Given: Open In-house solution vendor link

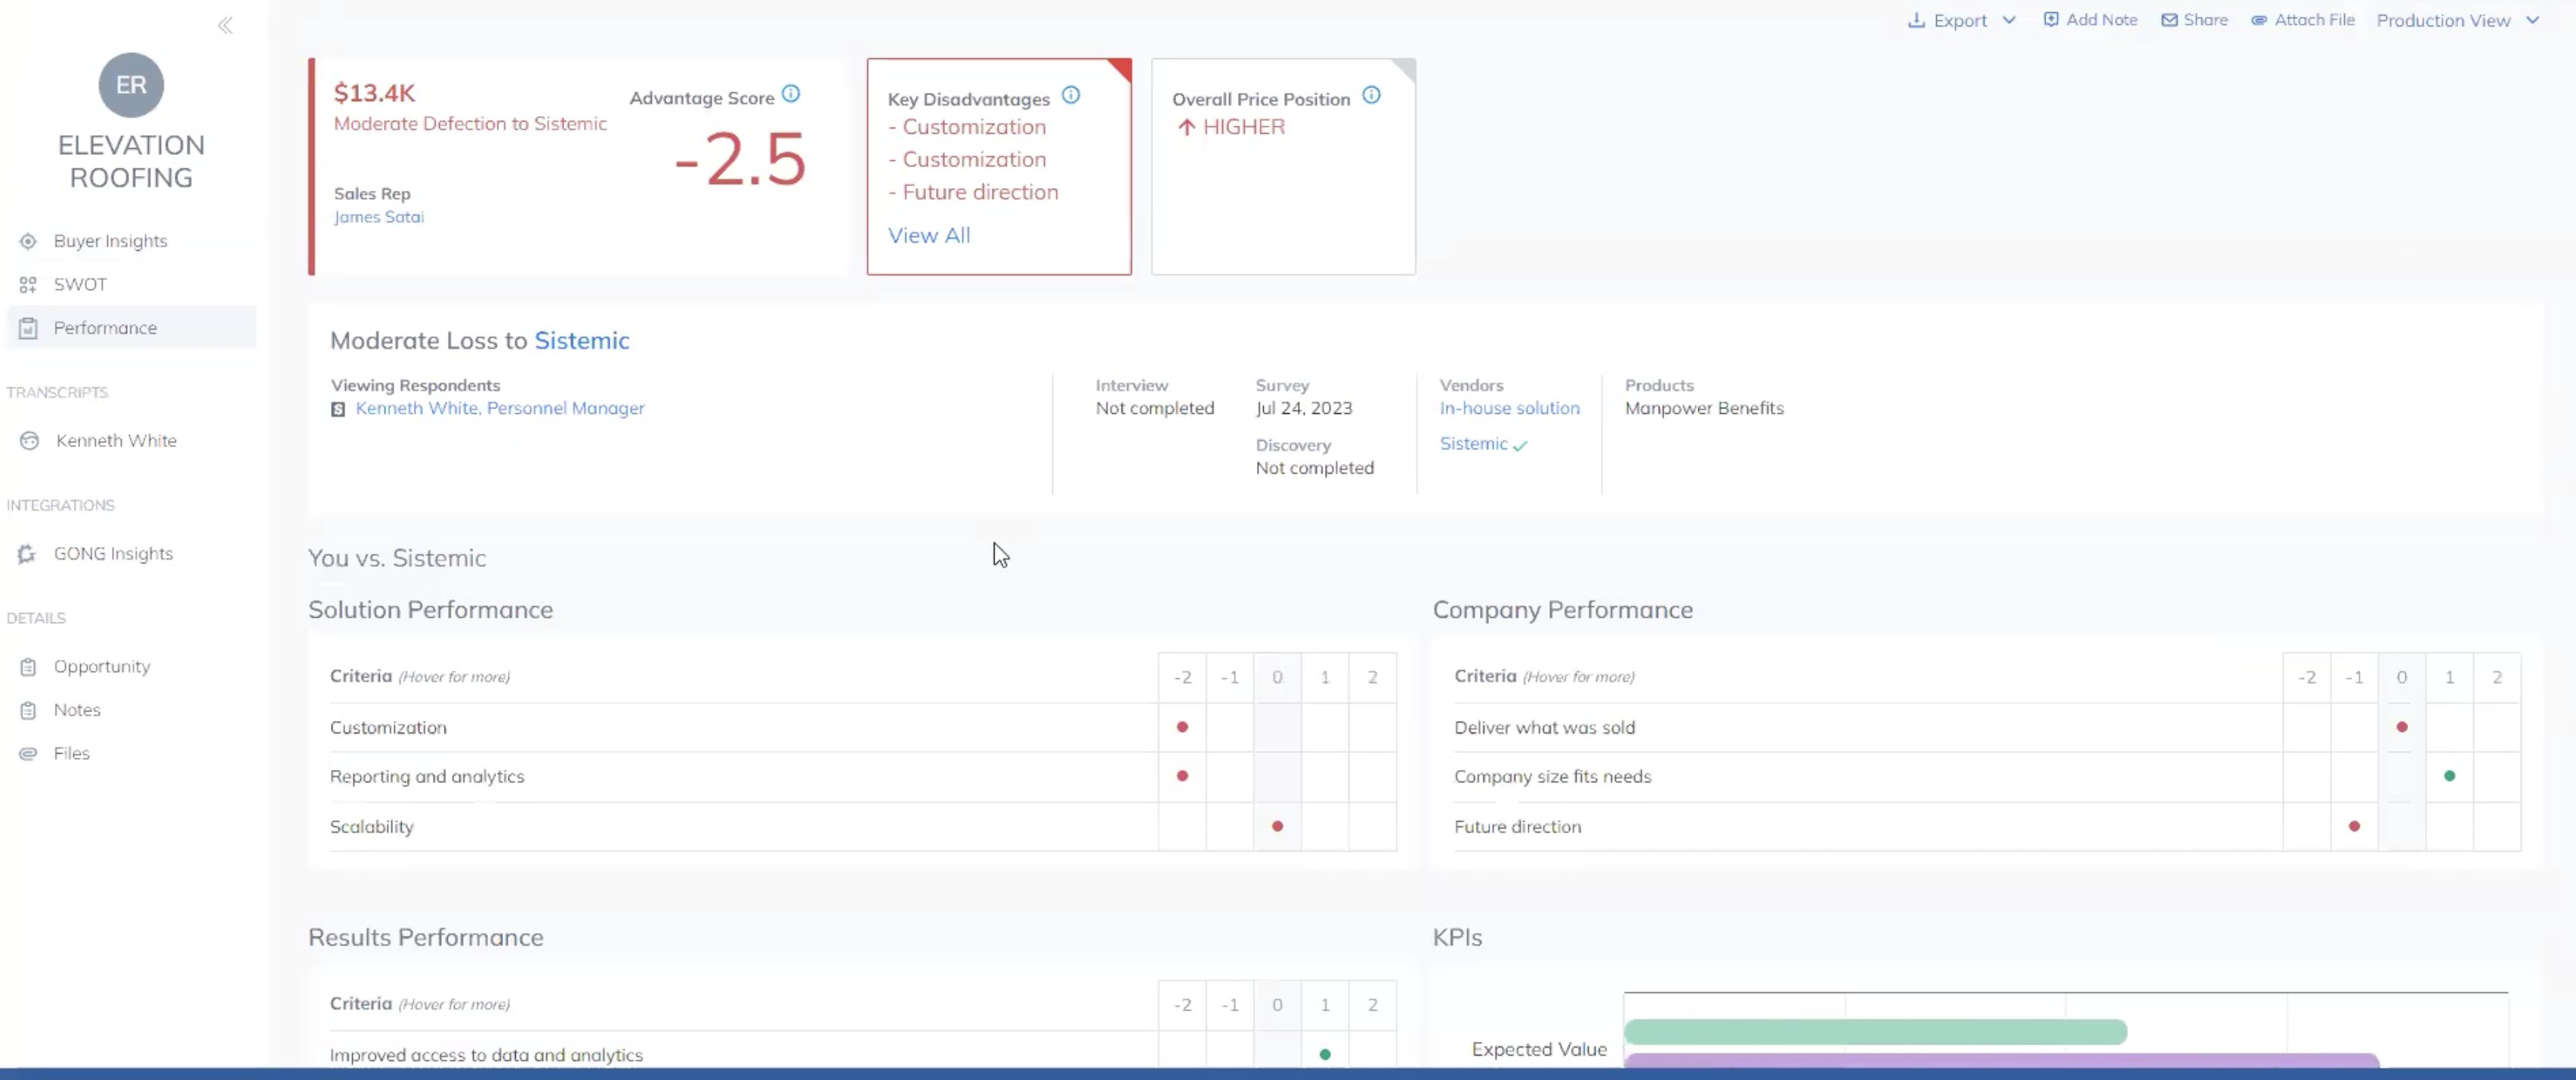Looking at the screenshot, I should [x=1510, y=409].
